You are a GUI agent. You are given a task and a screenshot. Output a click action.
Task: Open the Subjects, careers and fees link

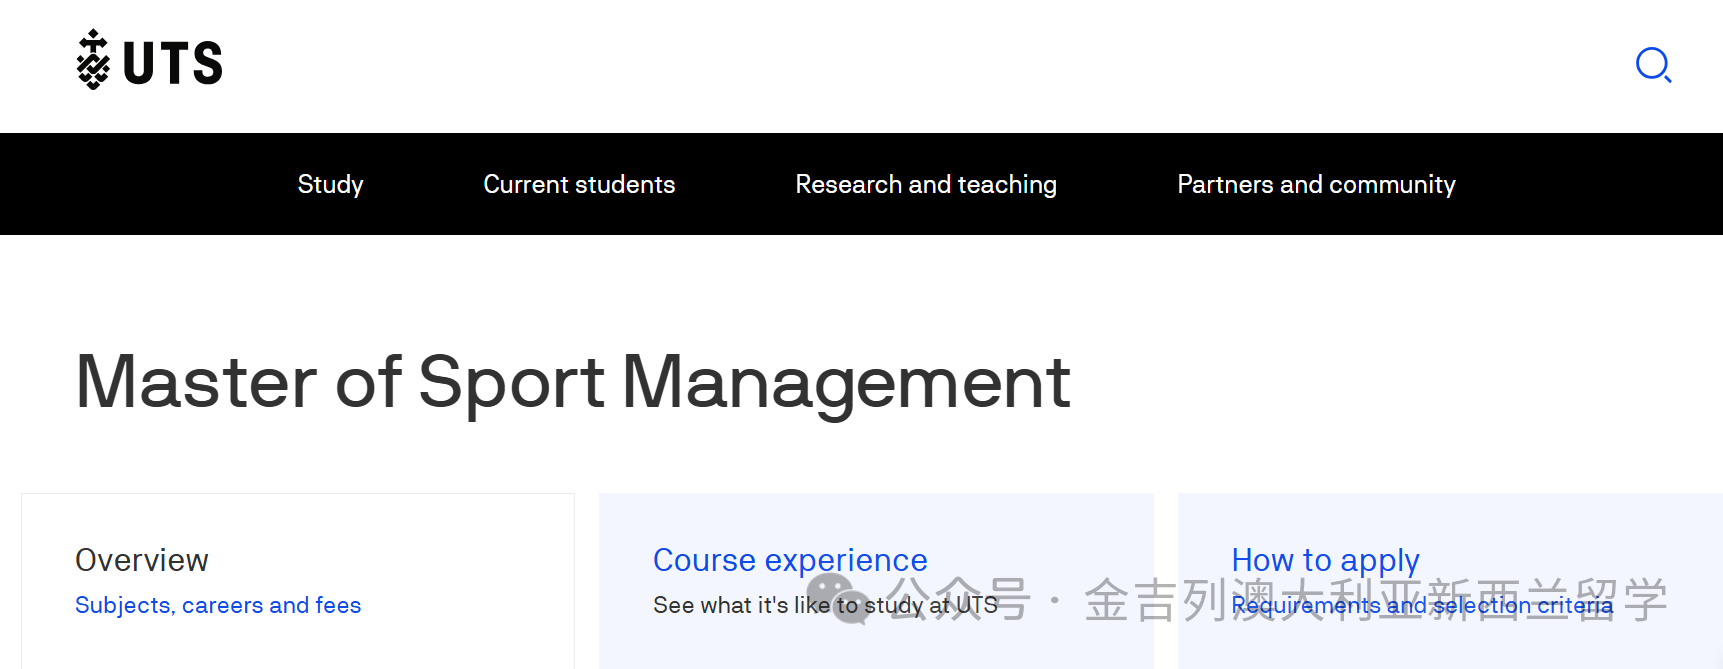click(218, 605)
